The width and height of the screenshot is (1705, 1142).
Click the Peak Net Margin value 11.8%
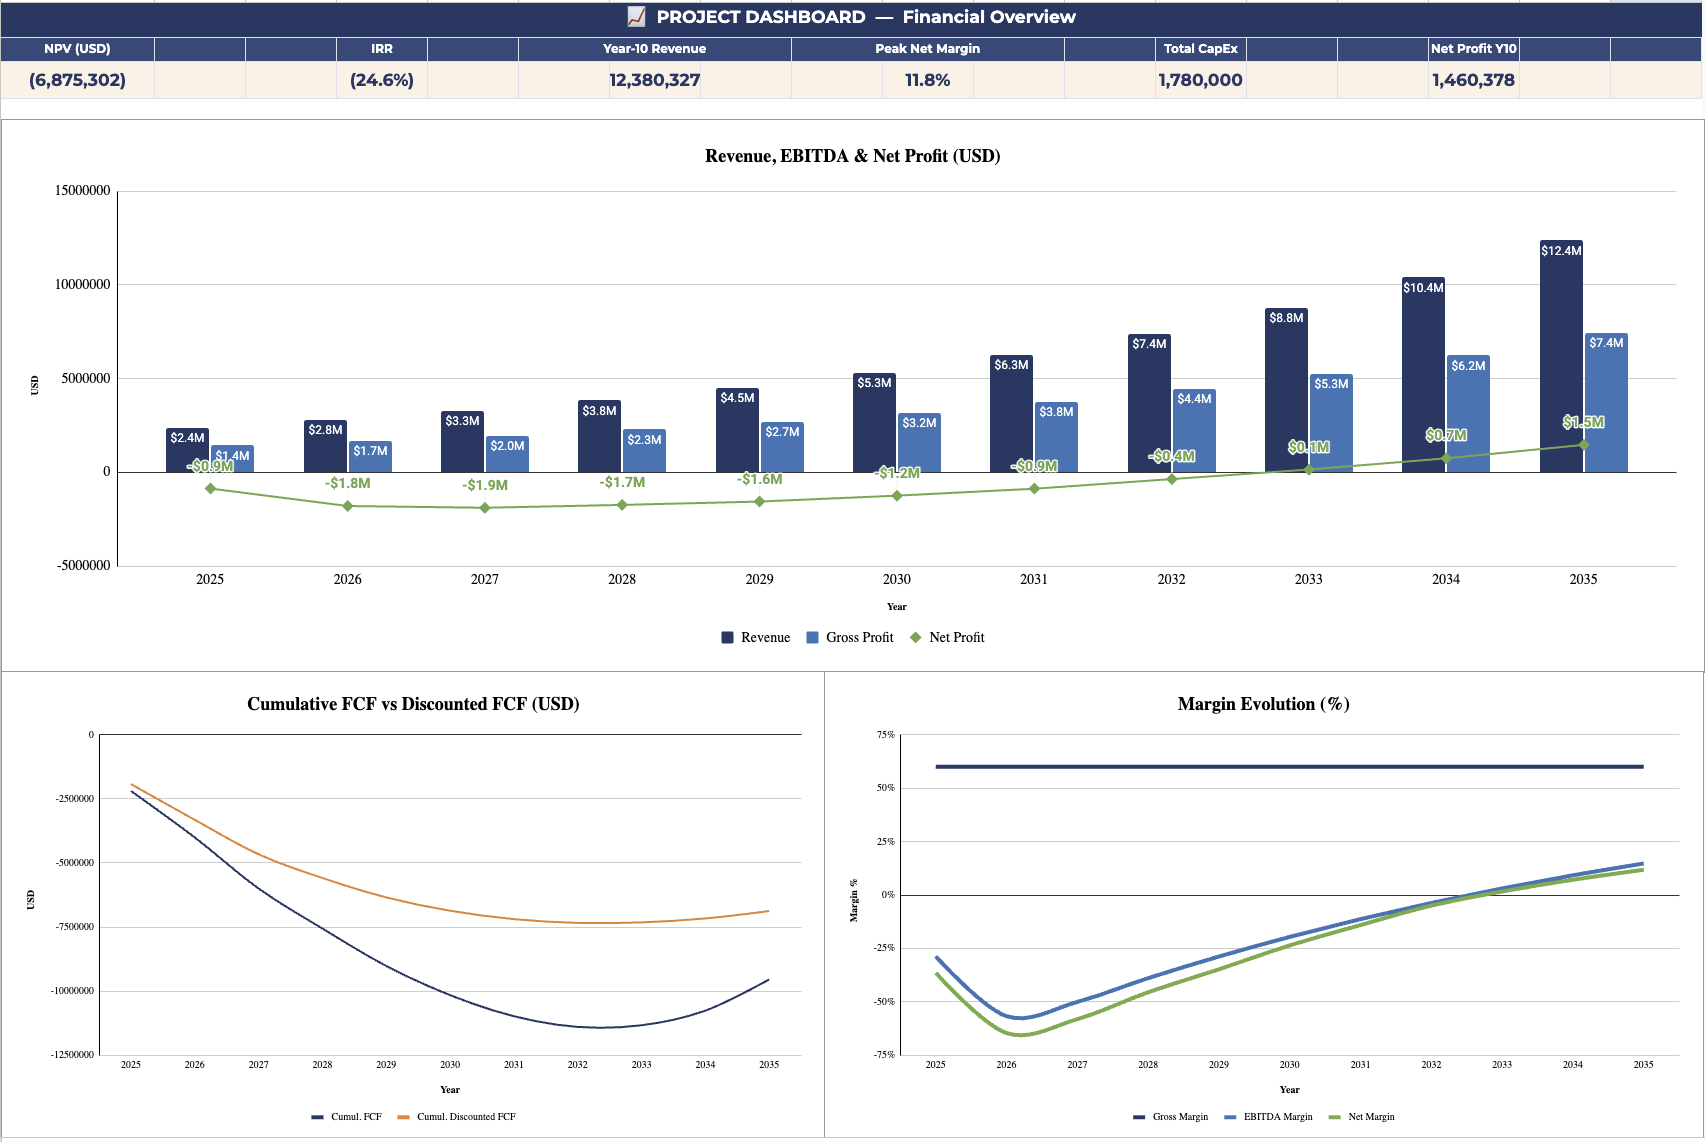point(928,80)
